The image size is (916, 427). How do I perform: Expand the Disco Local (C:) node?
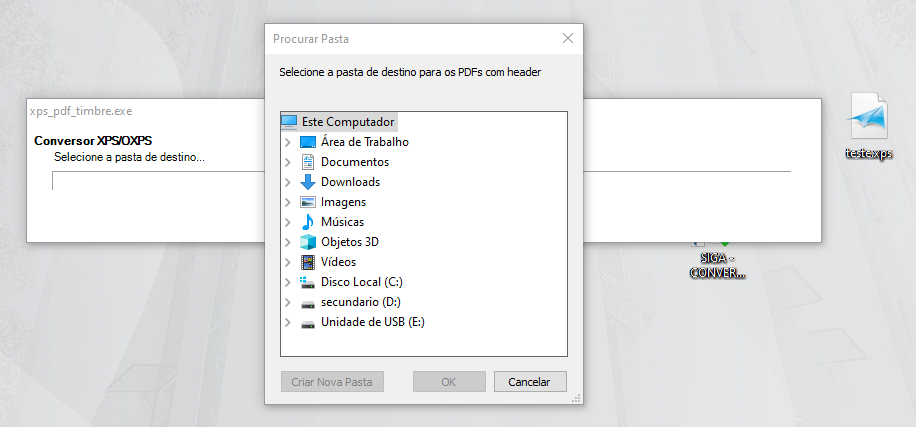click(x=288, y=282)
